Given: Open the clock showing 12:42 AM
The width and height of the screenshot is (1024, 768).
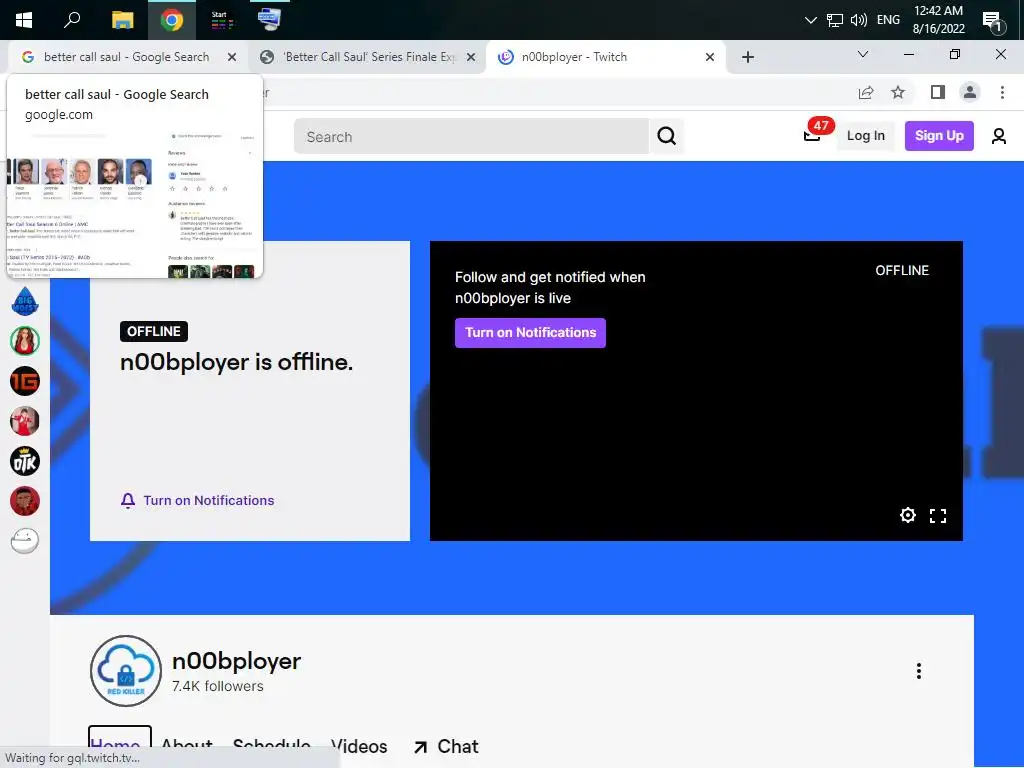Looking at the screenshot, I should pos(938,20).
